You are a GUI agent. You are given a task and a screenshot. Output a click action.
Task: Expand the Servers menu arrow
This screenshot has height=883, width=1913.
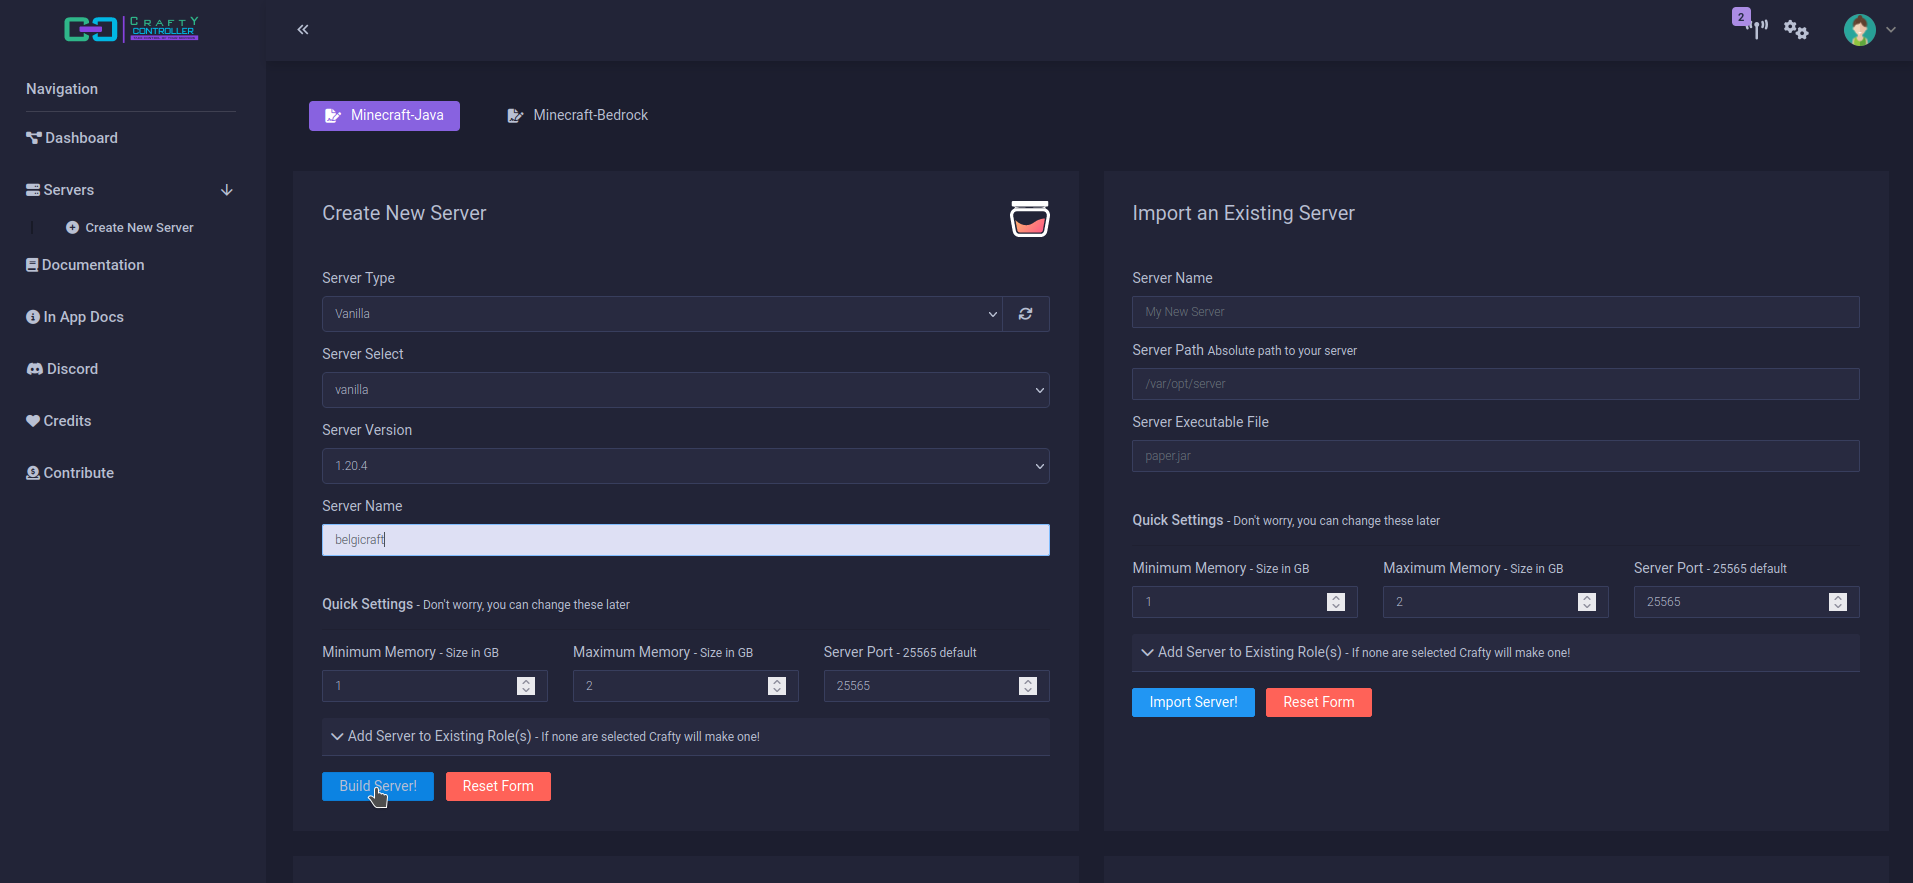tap(227, 190)
